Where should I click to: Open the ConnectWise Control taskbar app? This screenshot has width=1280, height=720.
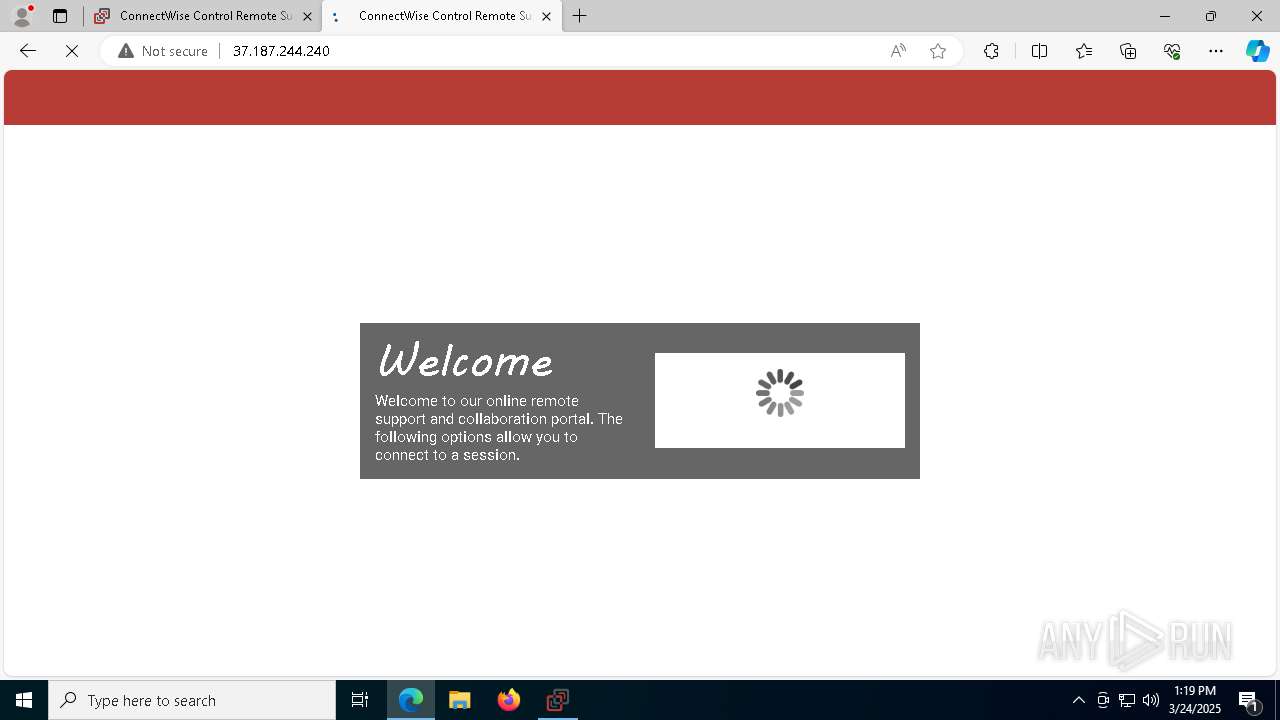tap(558, 700)
